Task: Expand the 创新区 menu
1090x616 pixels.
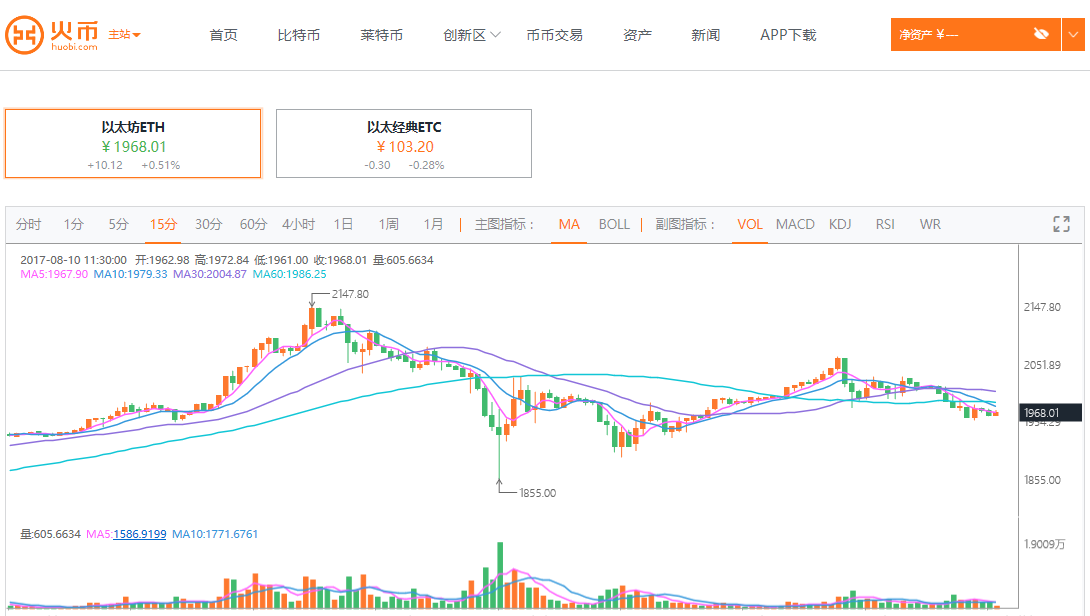Action: (471, 35)
